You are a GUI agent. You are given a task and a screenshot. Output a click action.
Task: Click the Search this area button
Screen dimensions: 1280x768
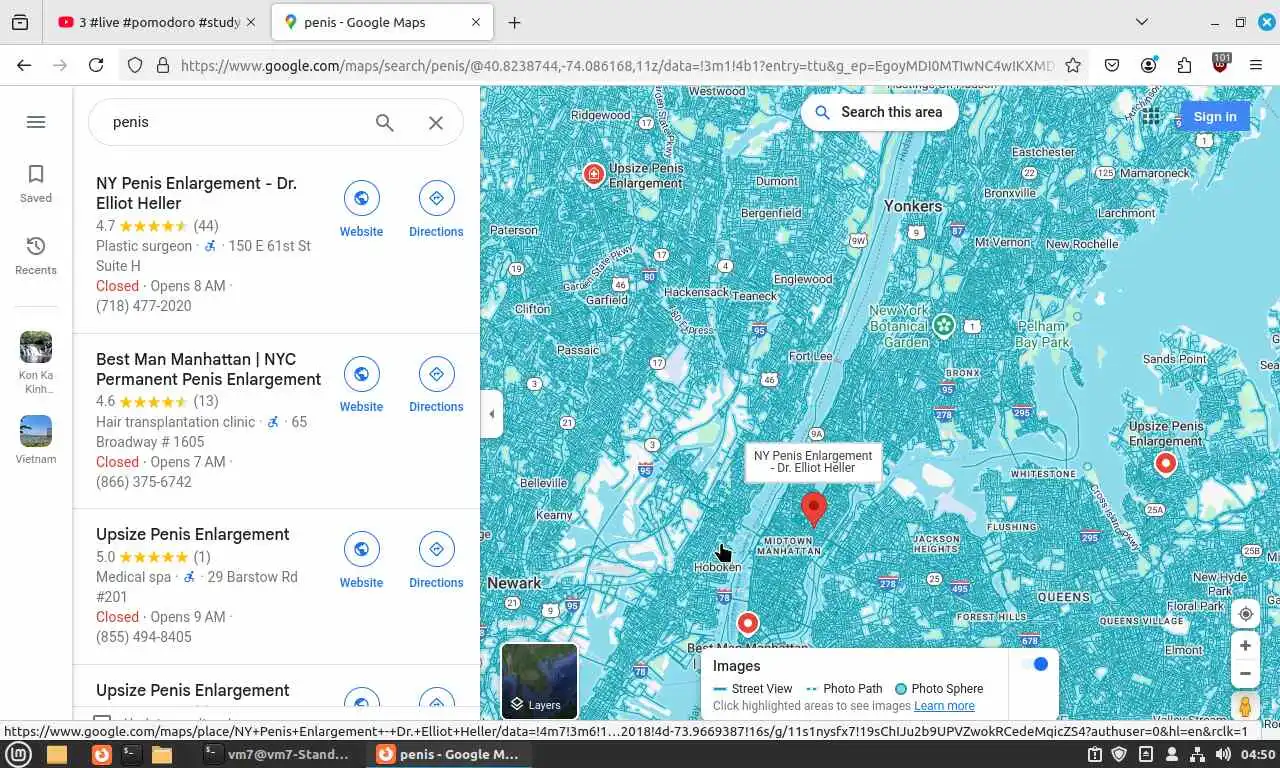pos(879,112)
